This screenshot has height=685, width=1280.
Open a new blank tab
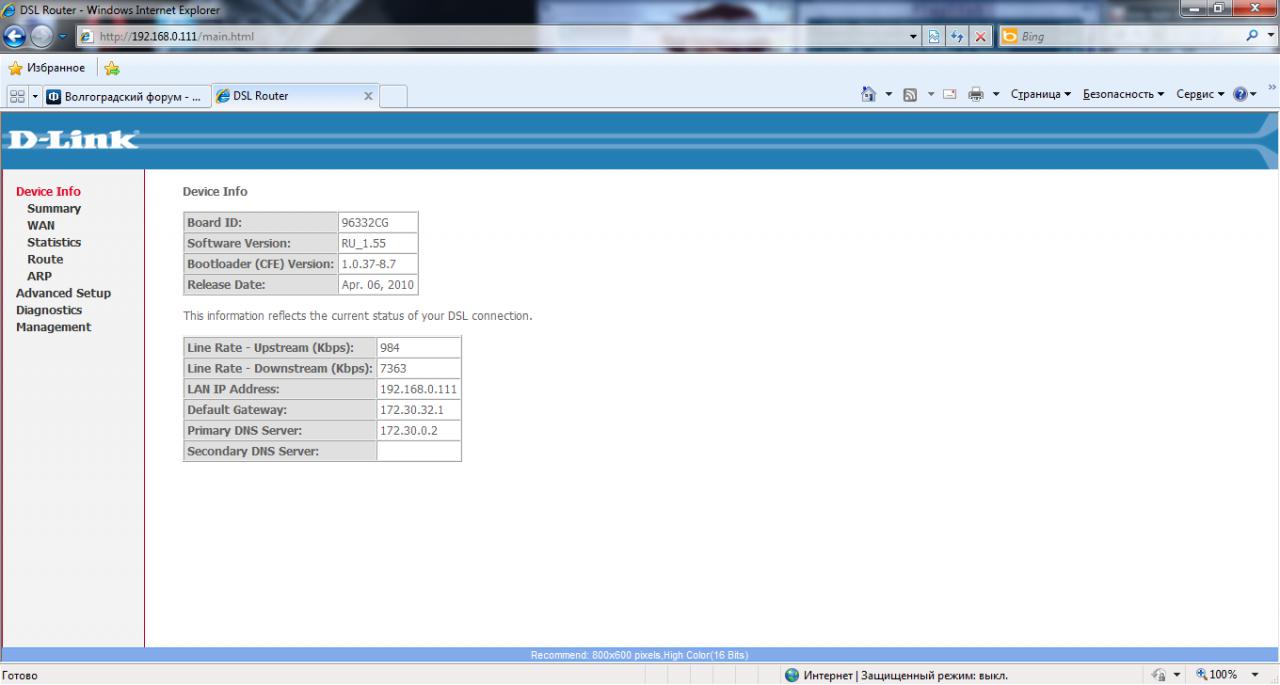pyautogui.click(x=394, y=96)
